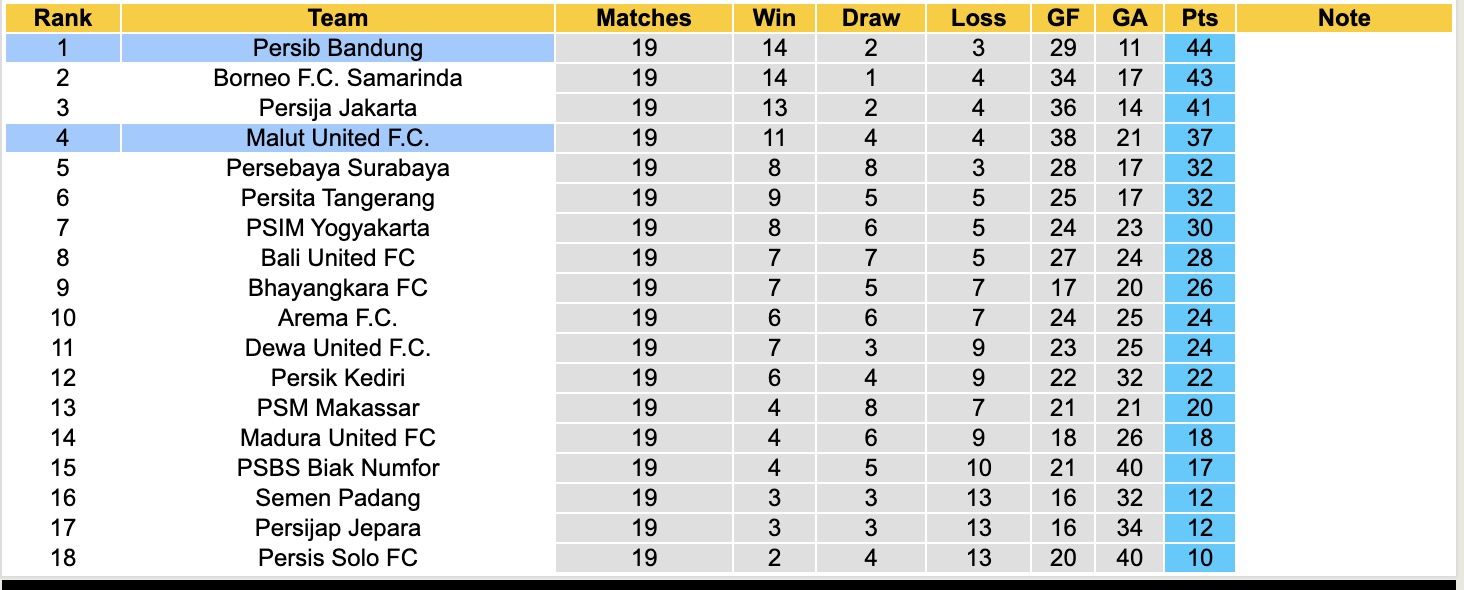Click the Matches column header

644,18
